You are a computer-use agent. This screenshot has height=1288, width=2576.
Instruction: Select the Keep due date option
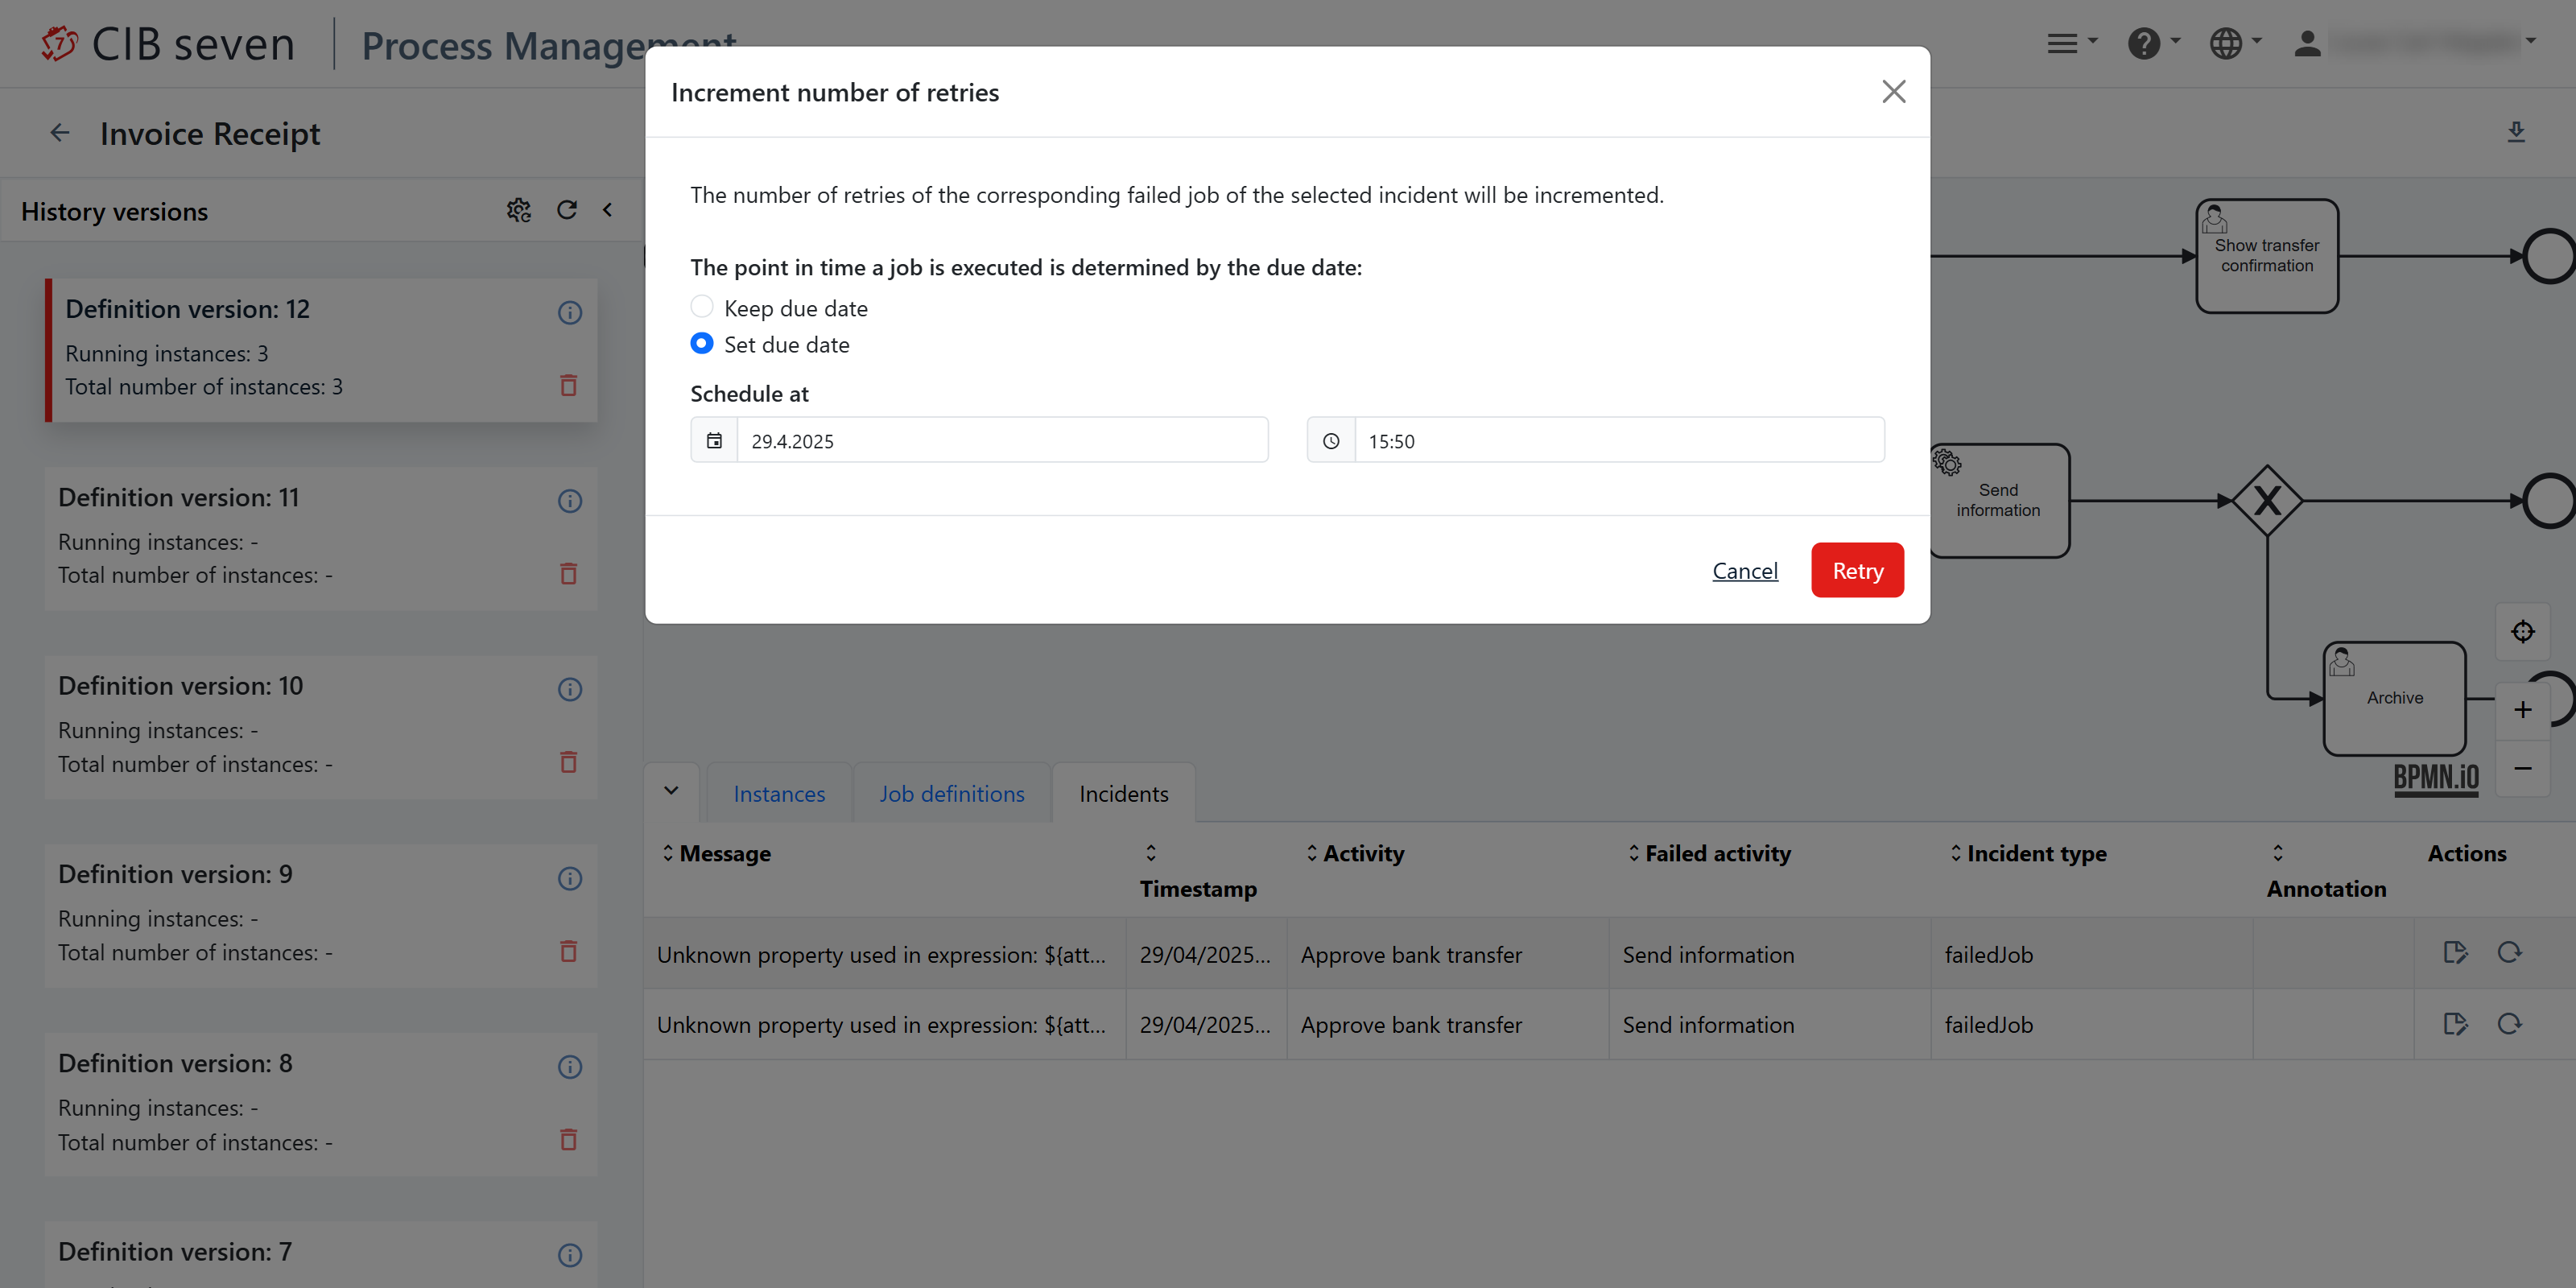click(702, 307)
